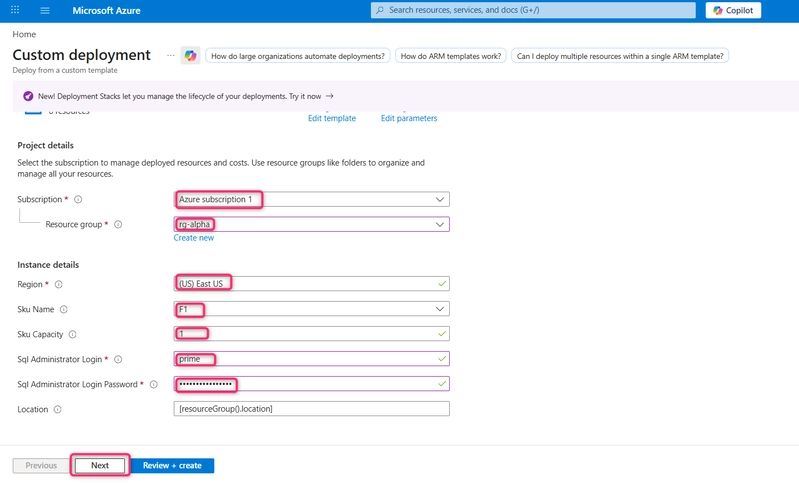Click the Edit parameters link

[409, 118]
